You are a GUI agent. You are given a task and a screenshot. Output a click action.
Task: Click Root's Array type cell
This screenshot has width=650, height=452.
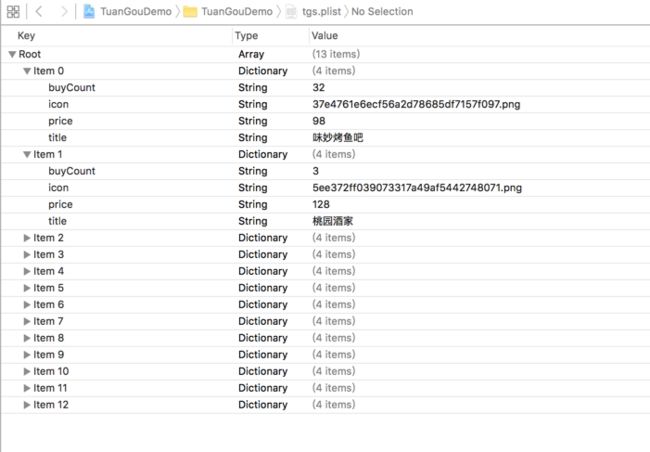pos(251,54)
